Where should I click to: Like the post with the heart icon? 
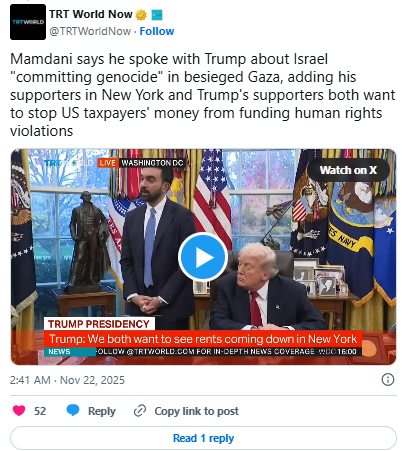[19, 410]
